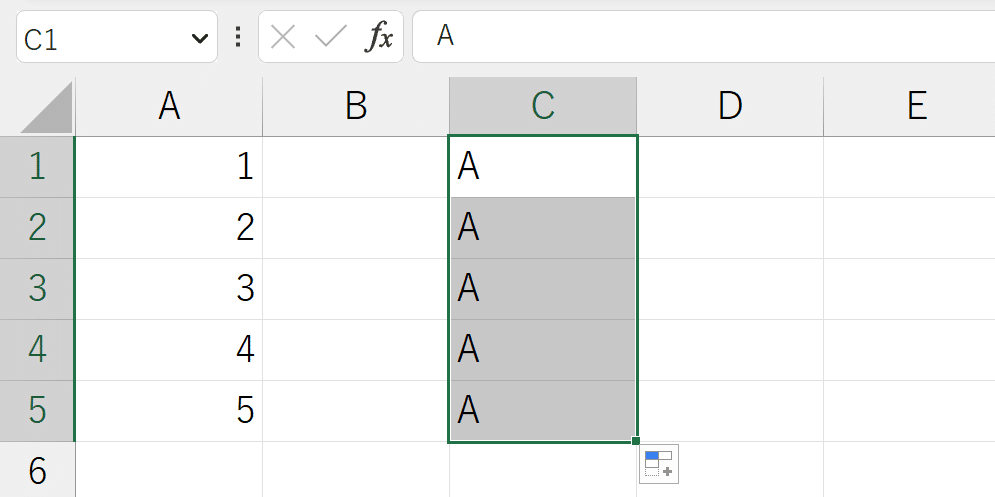Select cell C5 containing A
The width and height of the screenshot is (995, 497).
point(543,411)
